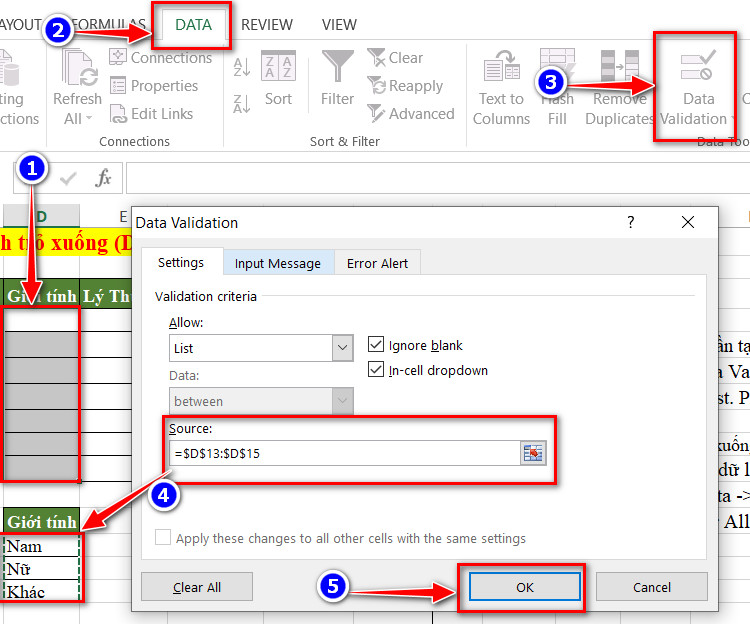Click the Source input field
This screenshot has width=750, height=624.
344,453
